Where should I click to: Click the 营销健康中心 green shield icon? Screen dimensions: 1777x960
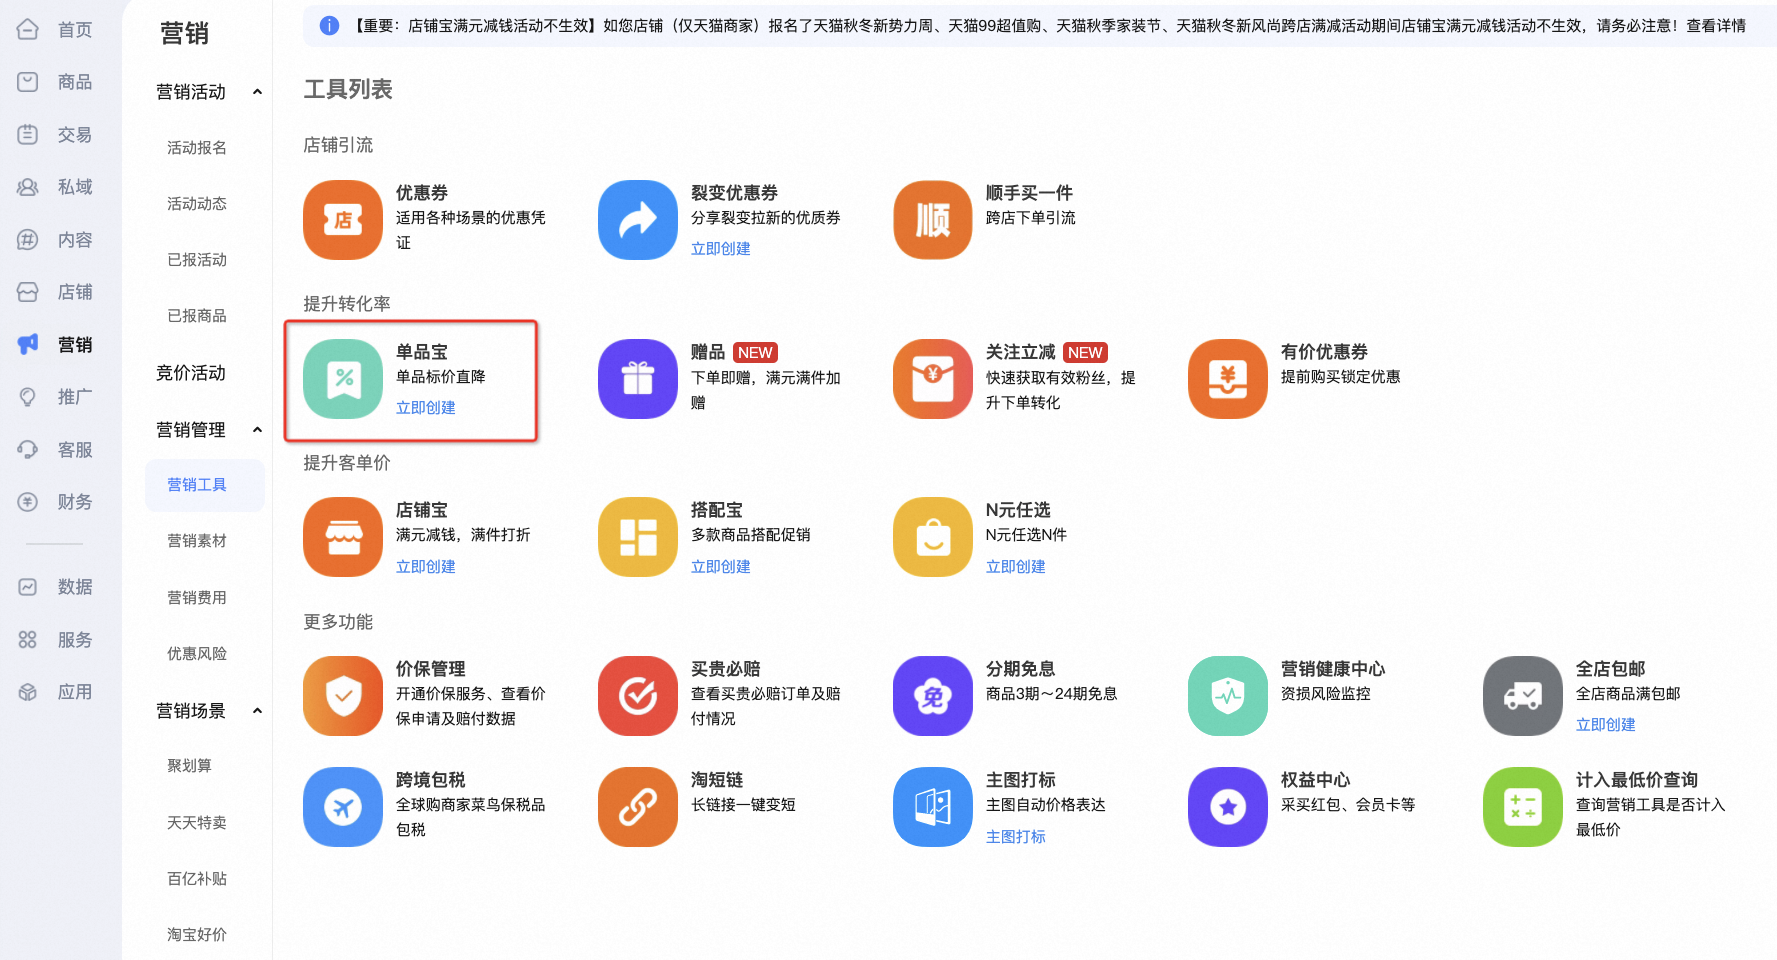pyautogui.click(x=1228, y=696)
